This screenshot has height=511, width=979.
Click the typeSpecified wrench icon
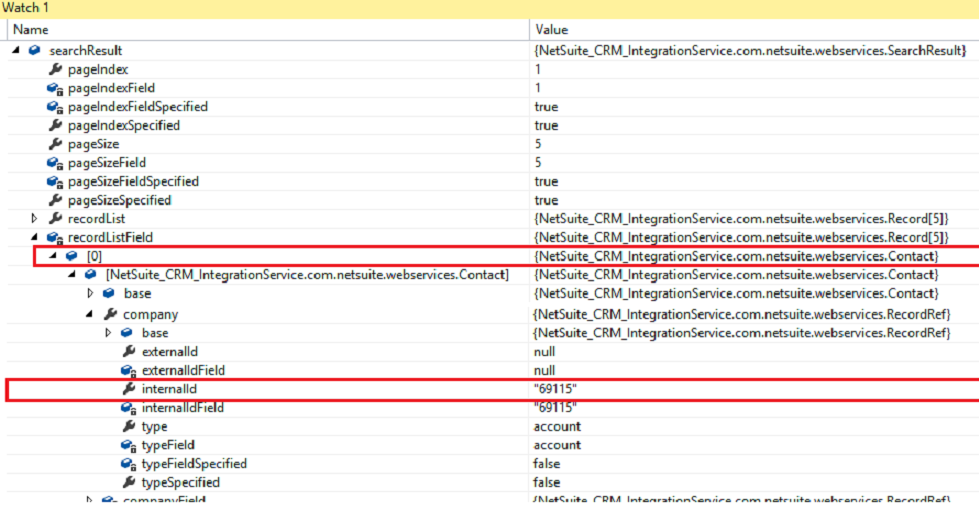click(129, 482)
